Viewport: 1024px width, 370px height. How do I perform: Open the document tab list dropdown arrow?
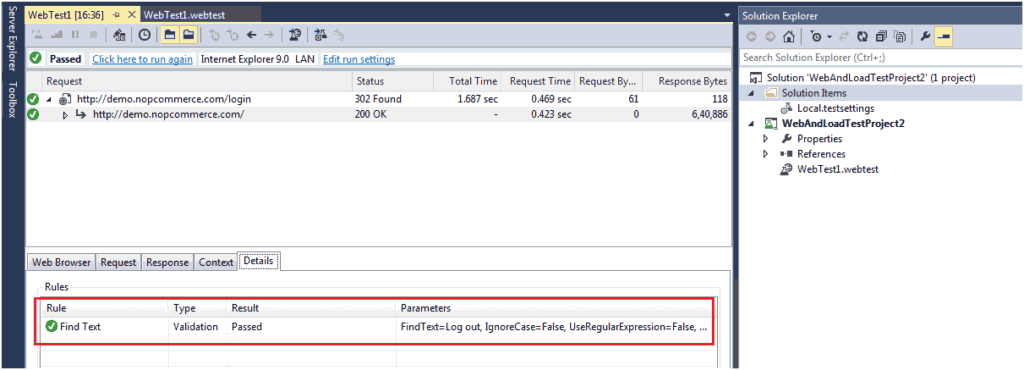pyautogui.click(x=728, y=14)
